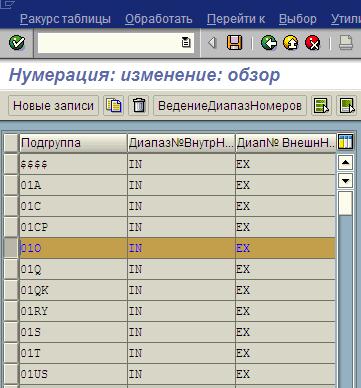Select the 01S row with its selector

pyautogui.click(x=11, y=332)
